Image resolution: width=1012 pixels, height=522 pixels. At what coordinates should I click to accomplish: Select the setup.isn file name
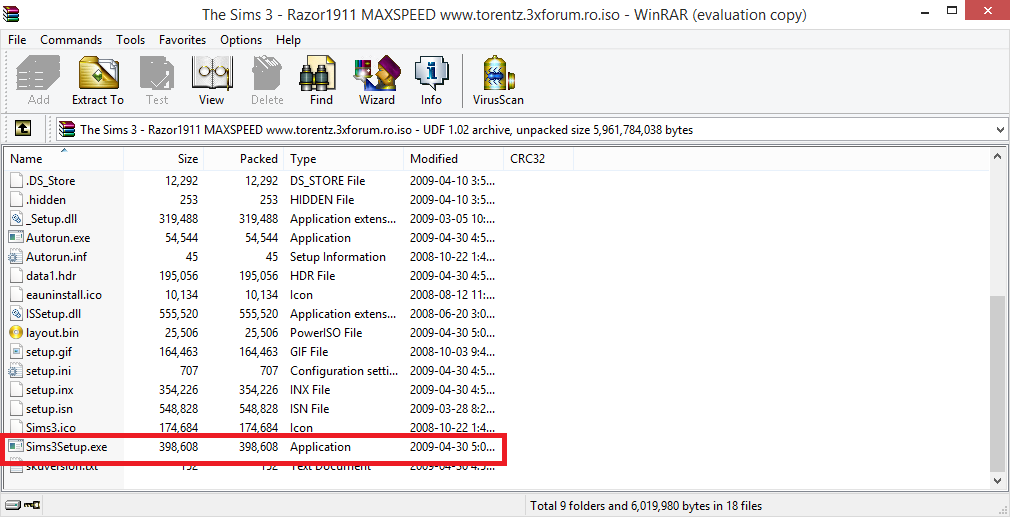[49, 409]
